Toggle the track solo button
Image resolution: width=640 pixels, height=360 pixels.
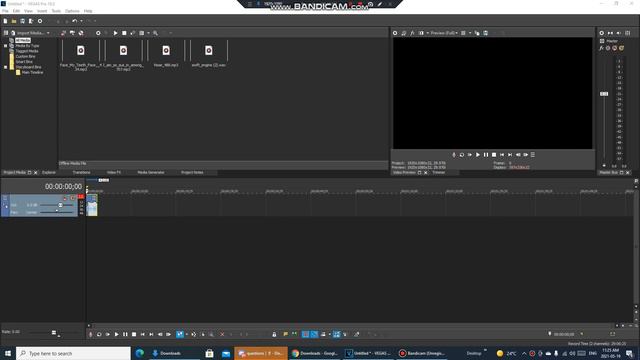pos(73,198)
